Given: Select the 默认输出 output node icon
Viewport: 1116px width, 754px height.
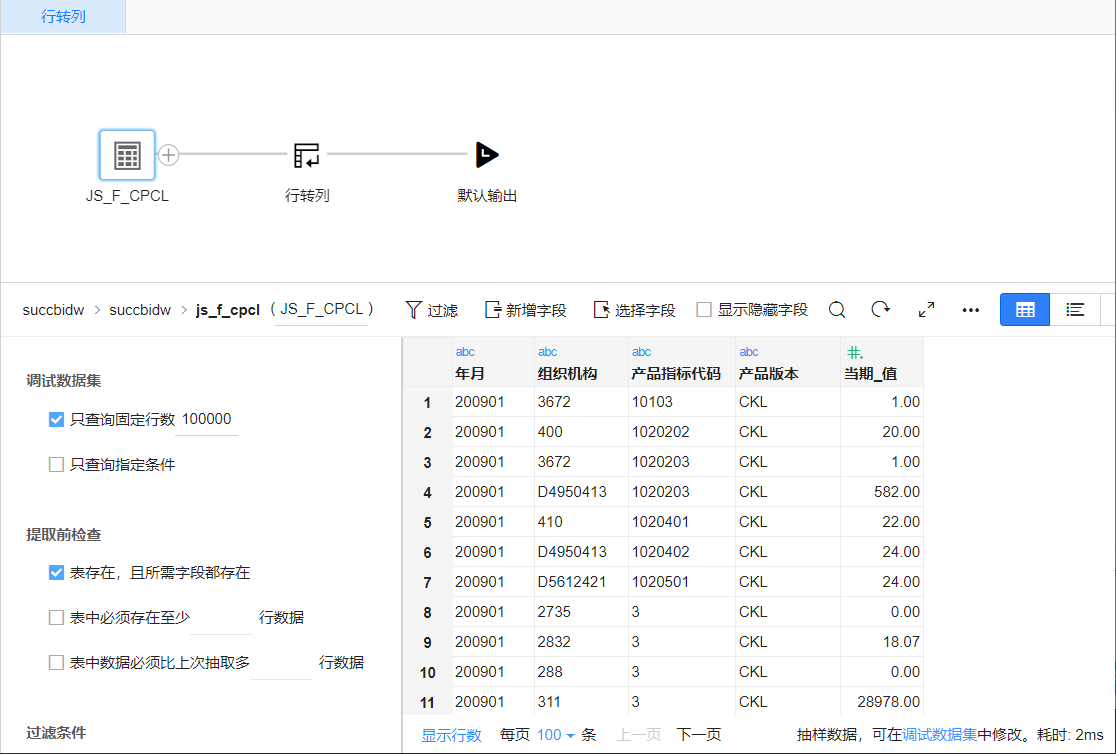Looking at the screenshot, I should pos(487,155).
